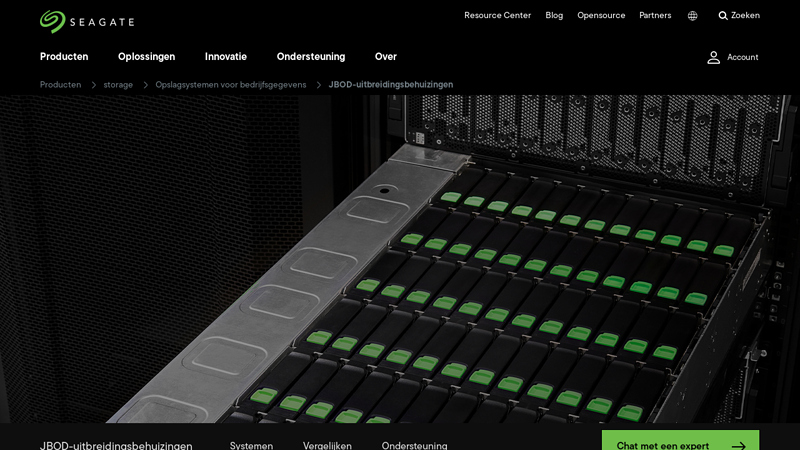Expand the Oplossingen menu
This screenshot has width=800, height=450.
click(x=146, y=57)
